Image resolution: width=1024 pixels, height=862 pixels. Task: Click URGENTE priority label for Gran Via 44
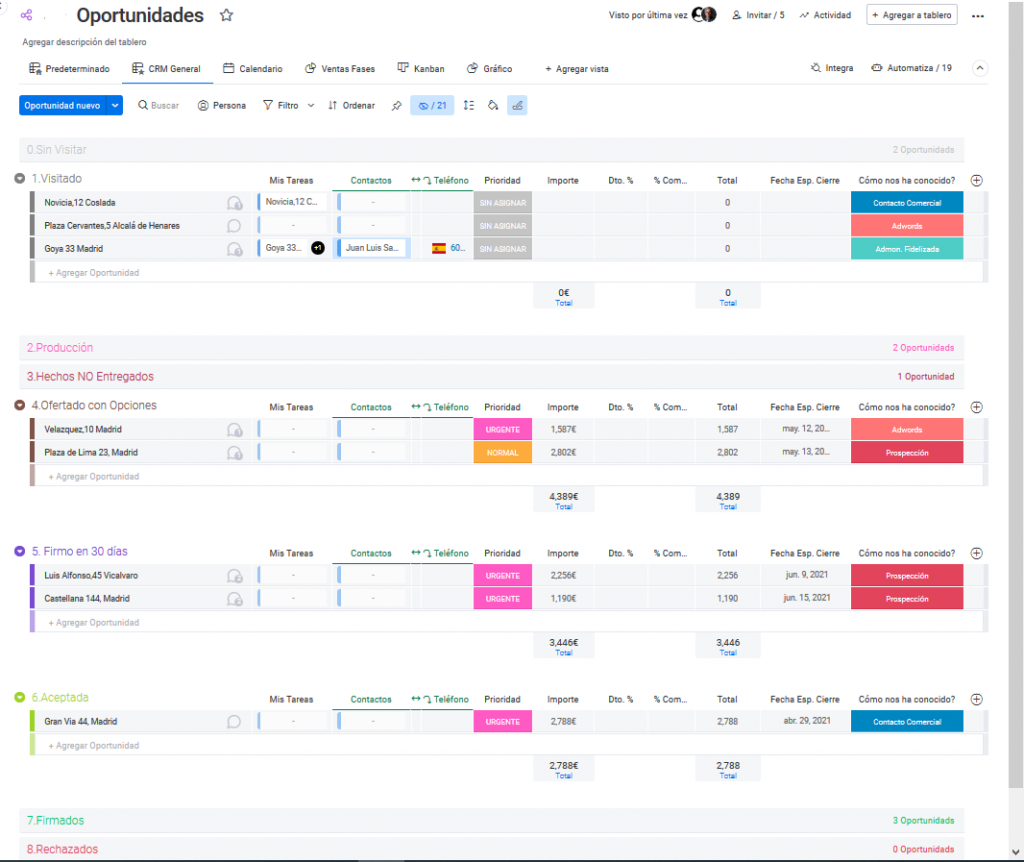[502, 721]
